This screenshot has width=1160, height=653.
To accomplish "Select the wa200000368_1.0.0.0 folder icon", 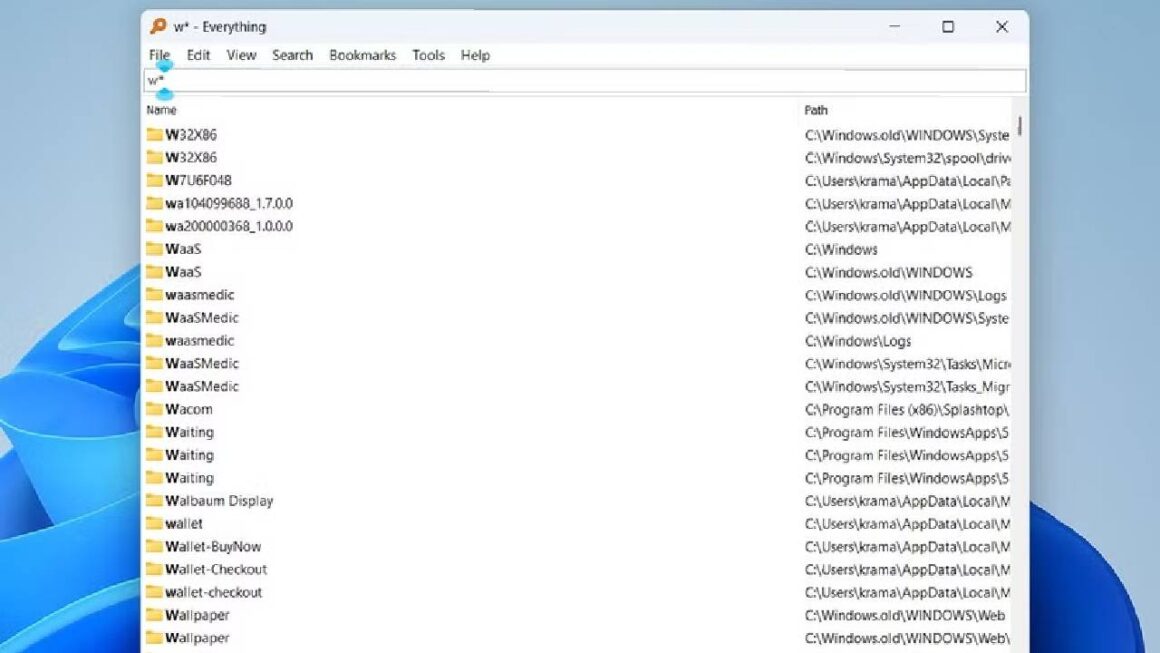I will pyautogui.click(x=154, y=226).
